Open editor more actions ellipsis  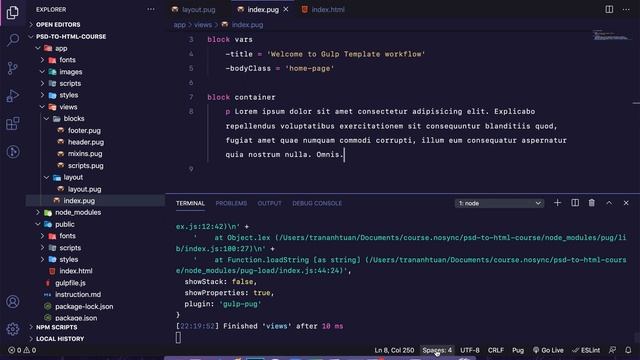[626, 9]
